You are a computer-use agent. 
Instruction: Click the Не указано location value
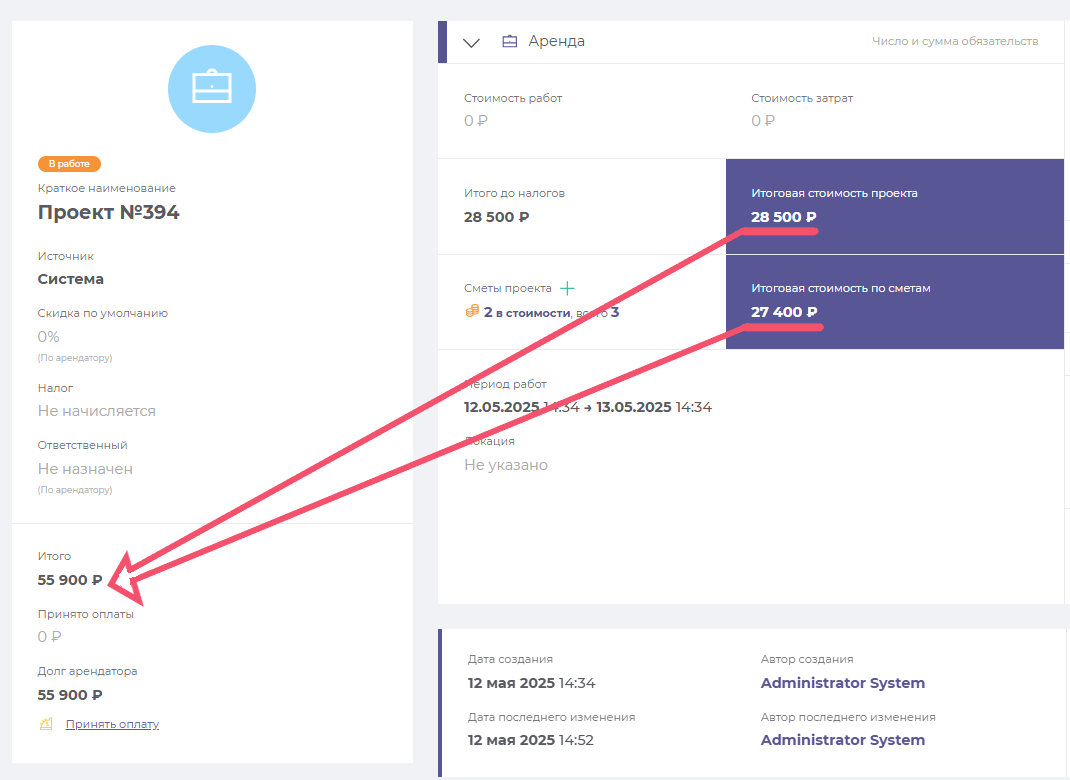pyautogui.click(x=506, y=465)
